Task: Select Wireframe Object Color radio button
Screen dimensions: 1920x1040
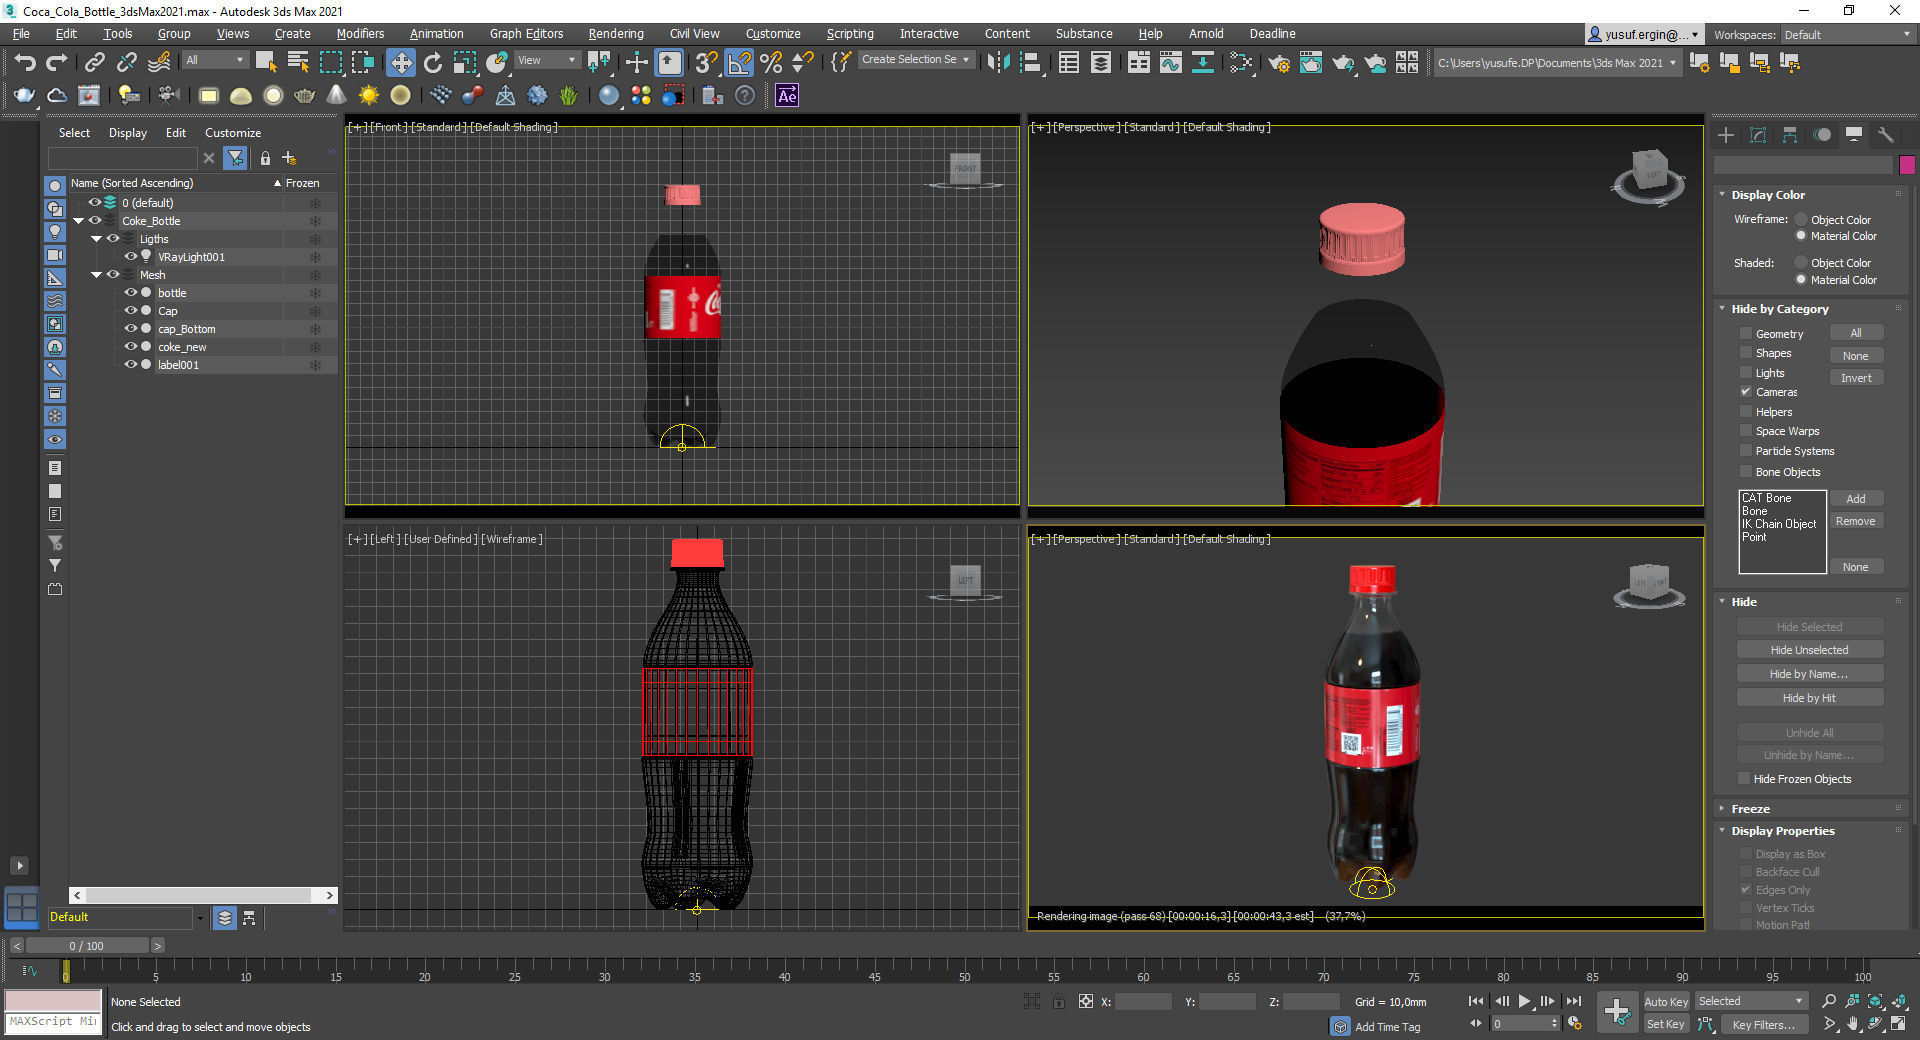Action: (1801, 220)
